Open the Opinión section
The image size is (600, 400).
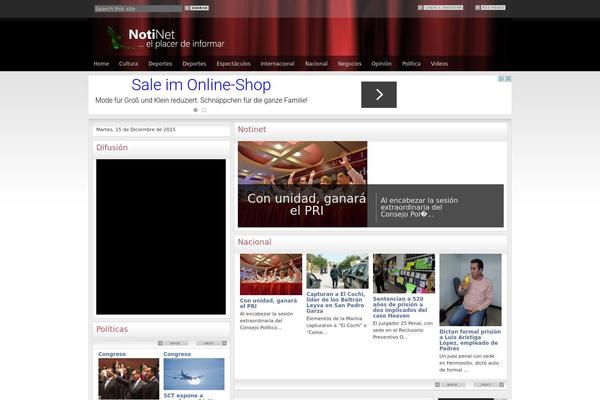coord(382,64)
